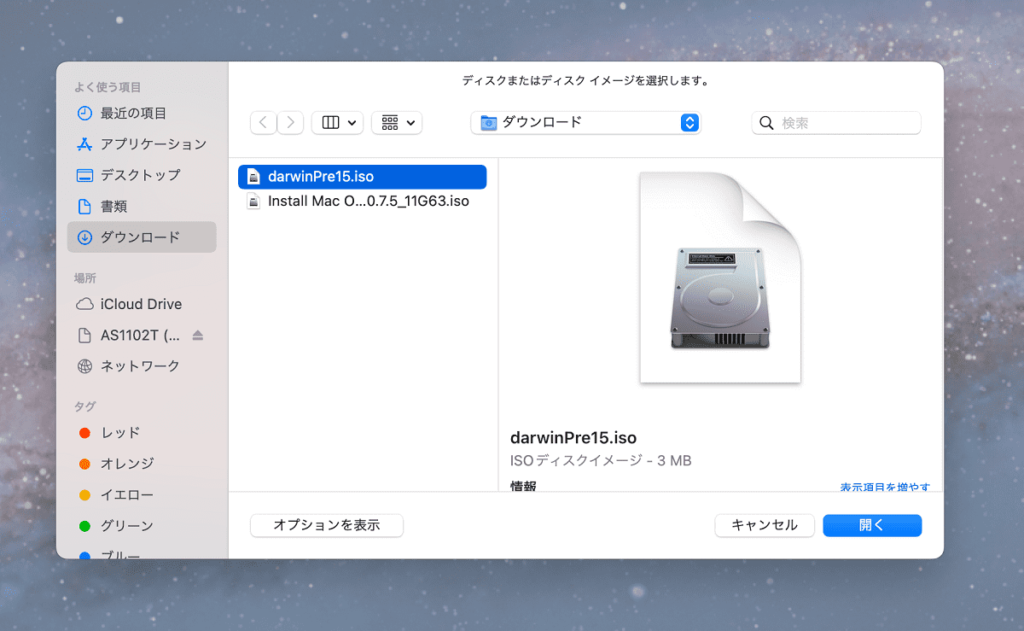1024x631 pixels.
Task: Open iCloud Drive in the sidebar
Action: [142, 304]
